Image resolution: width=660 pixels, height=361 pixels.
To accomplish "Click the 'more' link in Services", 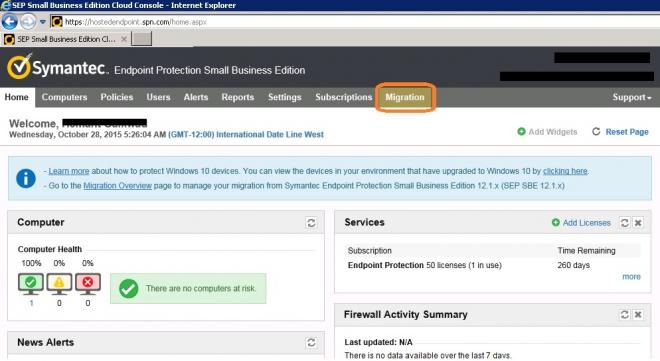I will (631, 277).
